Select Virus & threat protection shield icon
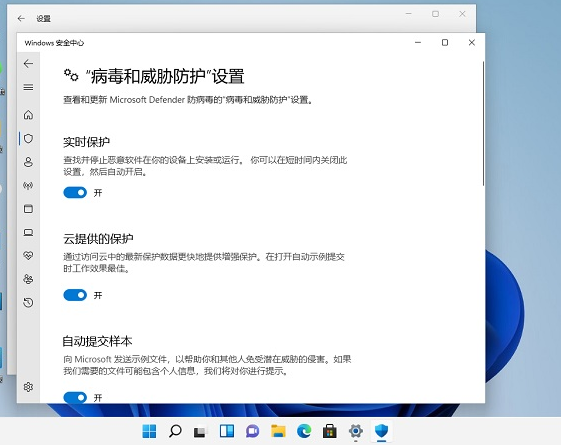Image resolution: width=561 pixels, height=446 pixels. point(28,138)
